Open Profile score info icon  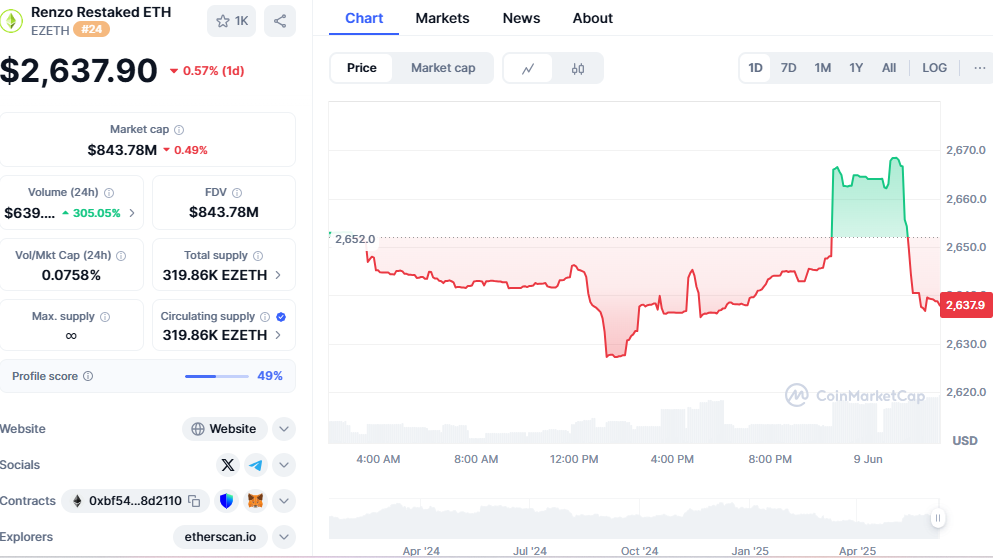click(88, 376)
